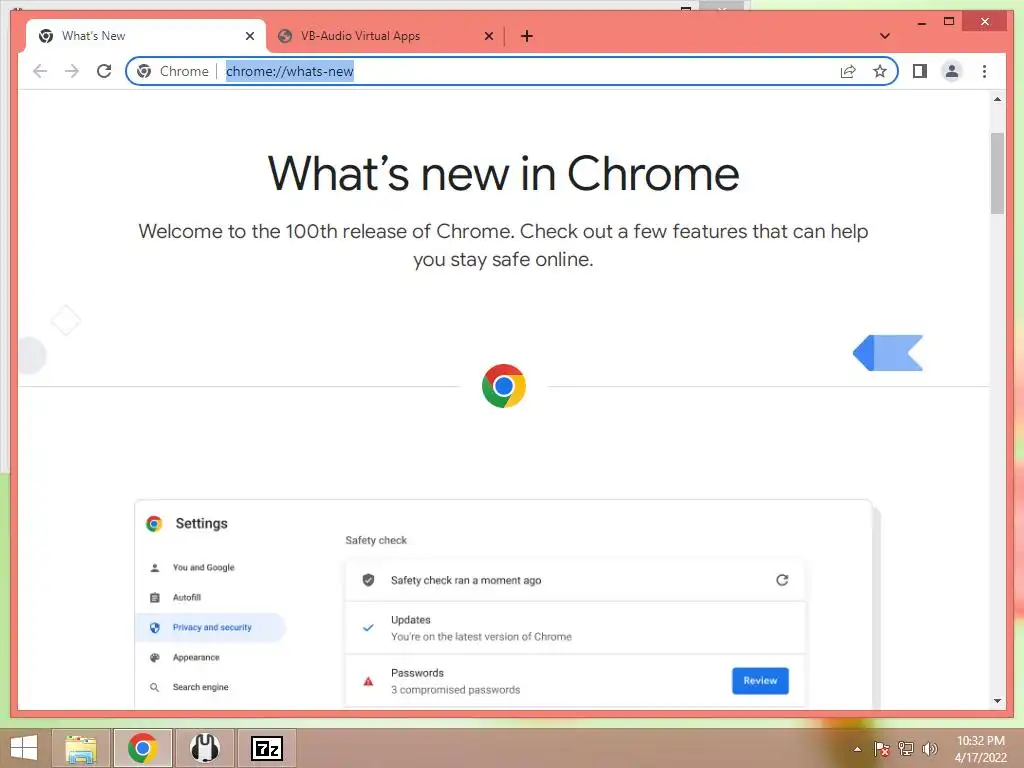Image resolution: width=1024 pixels, height=768 pixels.
Task: Open the Windows Start button
Action: tap(24, 748)
